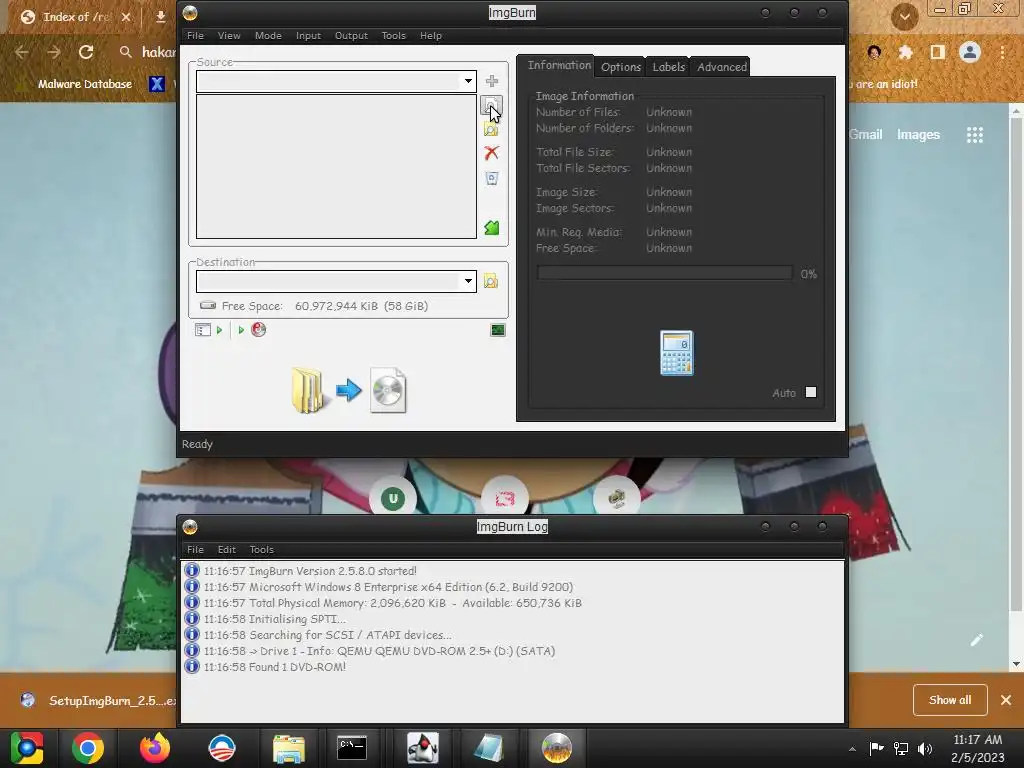
Task: Close the Chrome downloads bar
Action: pos(1006,700)
